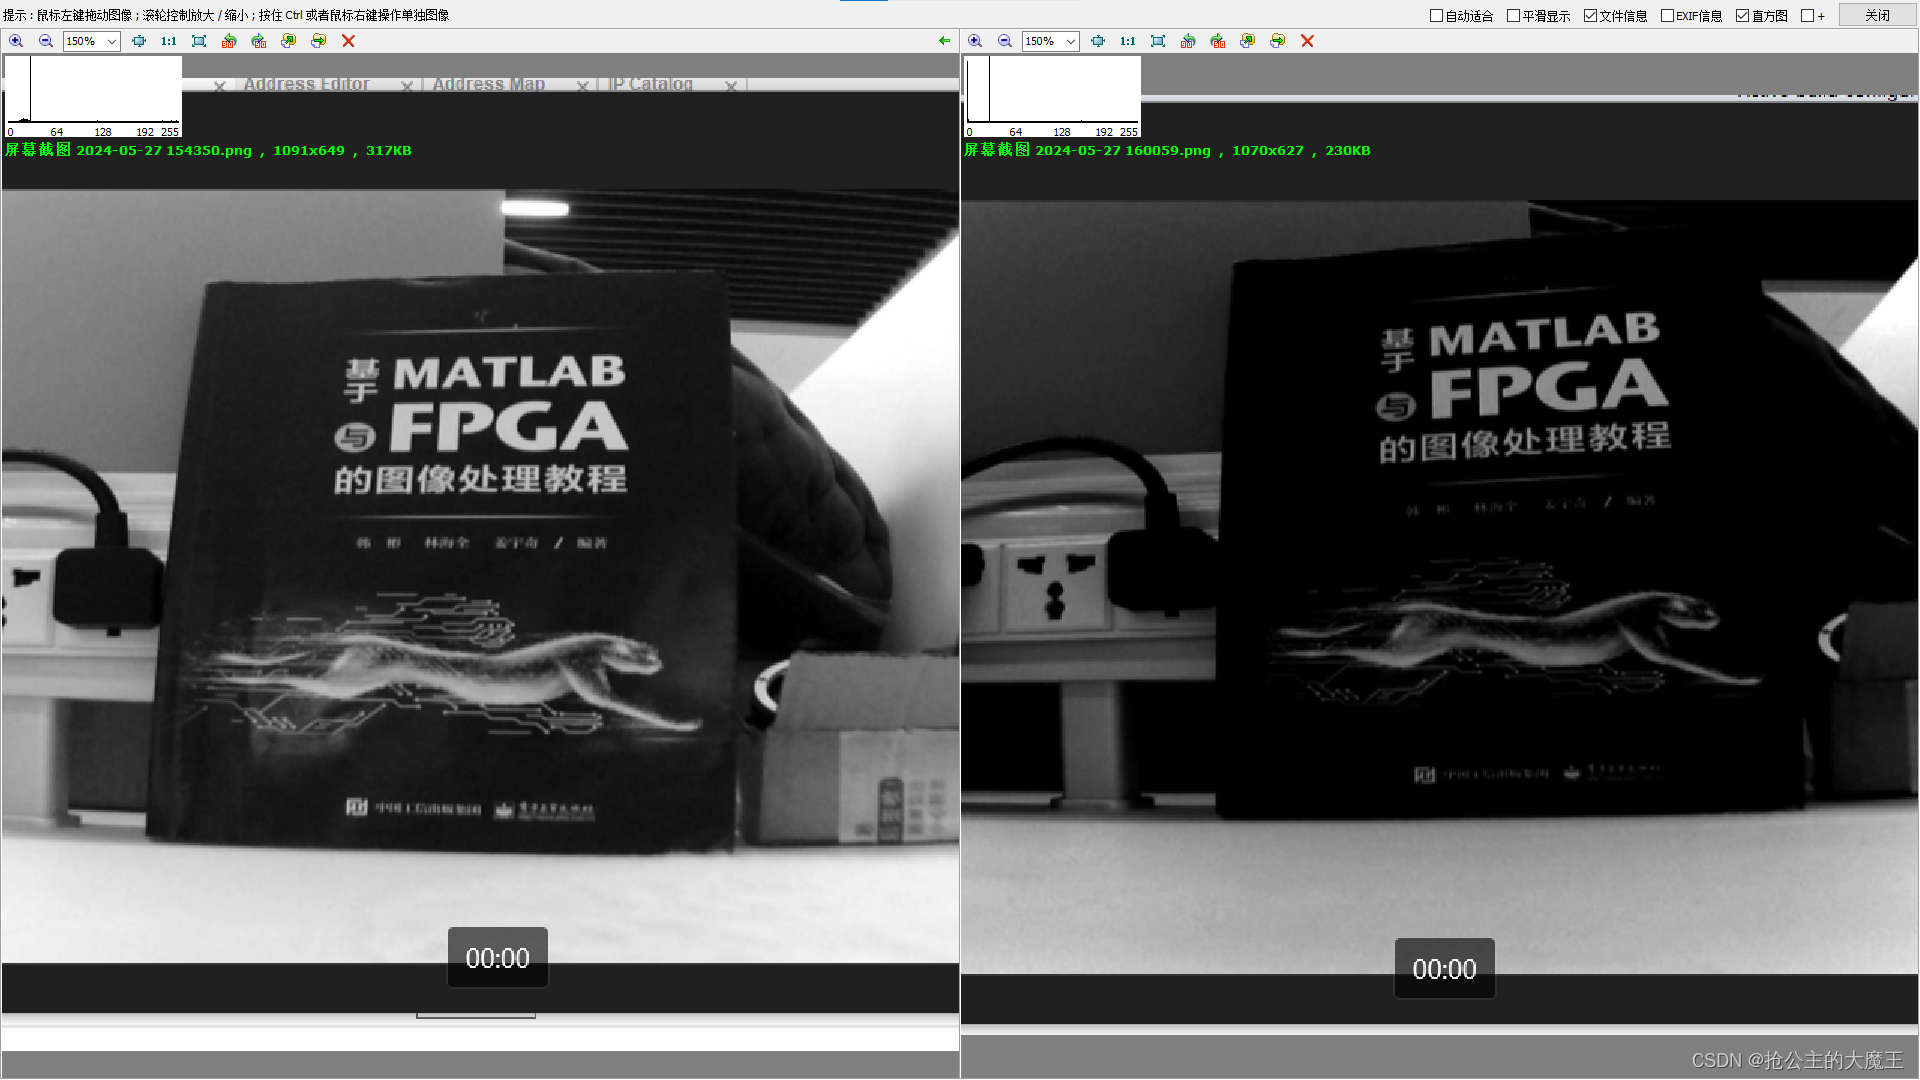Click the right pane histogram thumbnail

click(1051, 96)
